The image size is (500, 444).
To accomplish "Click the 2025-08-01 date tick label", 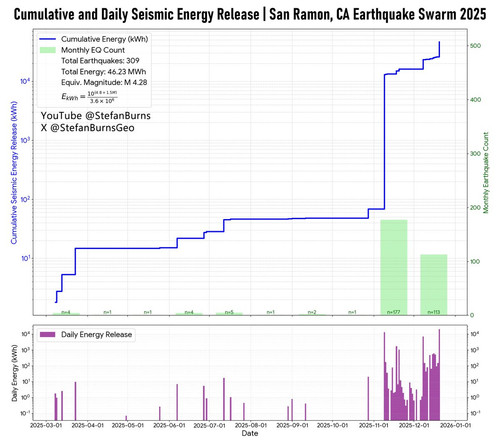I will (x=251, y=426).
